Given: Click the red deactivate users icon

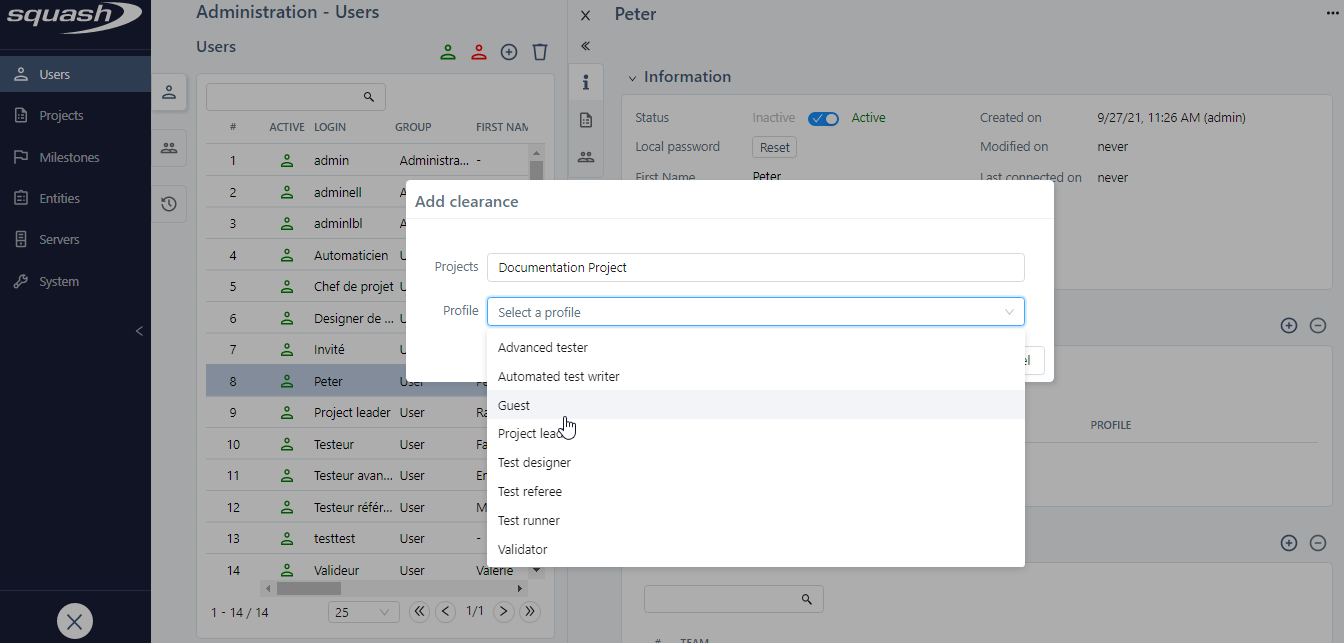Looking at the screenshot, I should tap(479, 52).
